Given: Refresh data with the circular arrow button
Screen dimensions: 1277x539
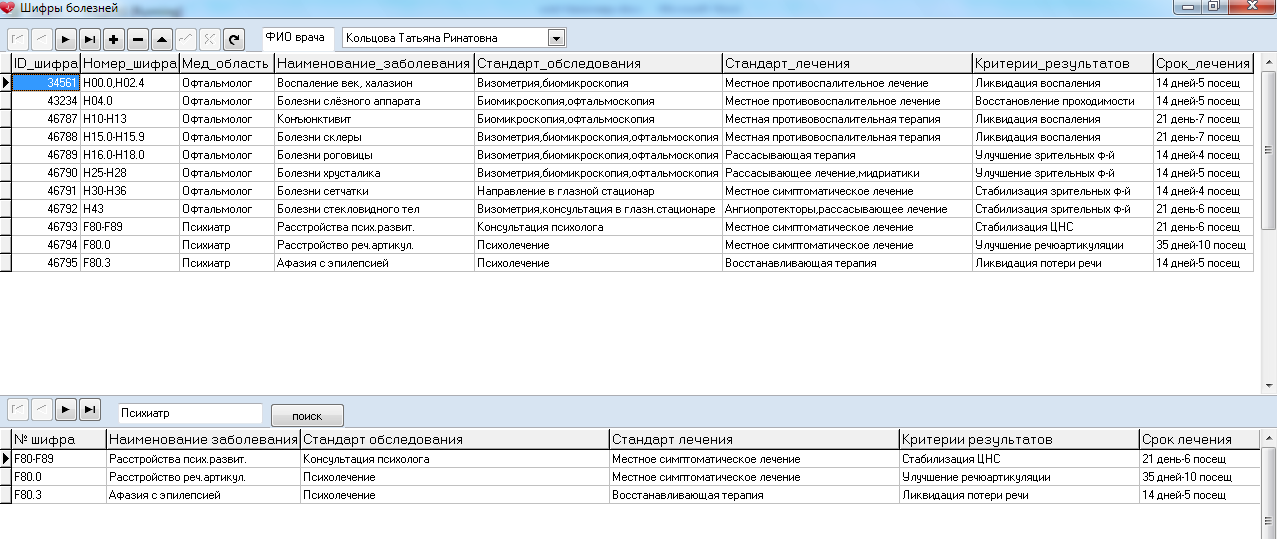Looking at the screenshot, I should click(x=234, y=39).
